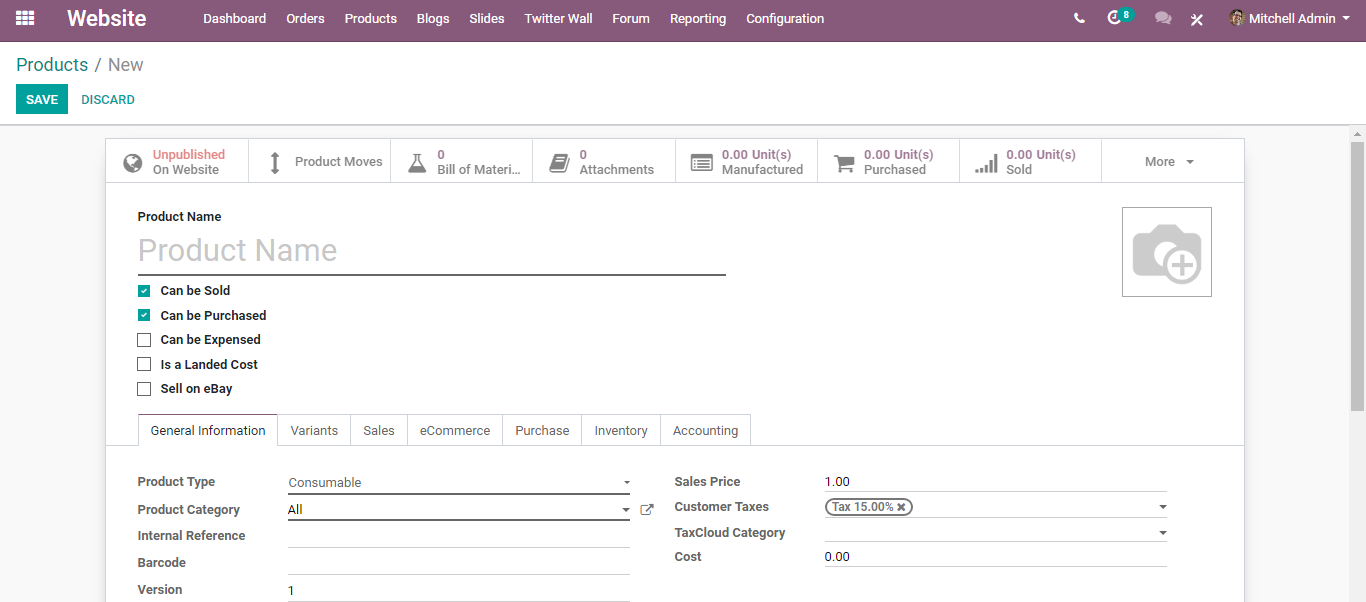Uncheck the Can be Sold checkbox
Image resolution: width=1366 pixels, height=602 pixels.
click(x=144, y=291)
